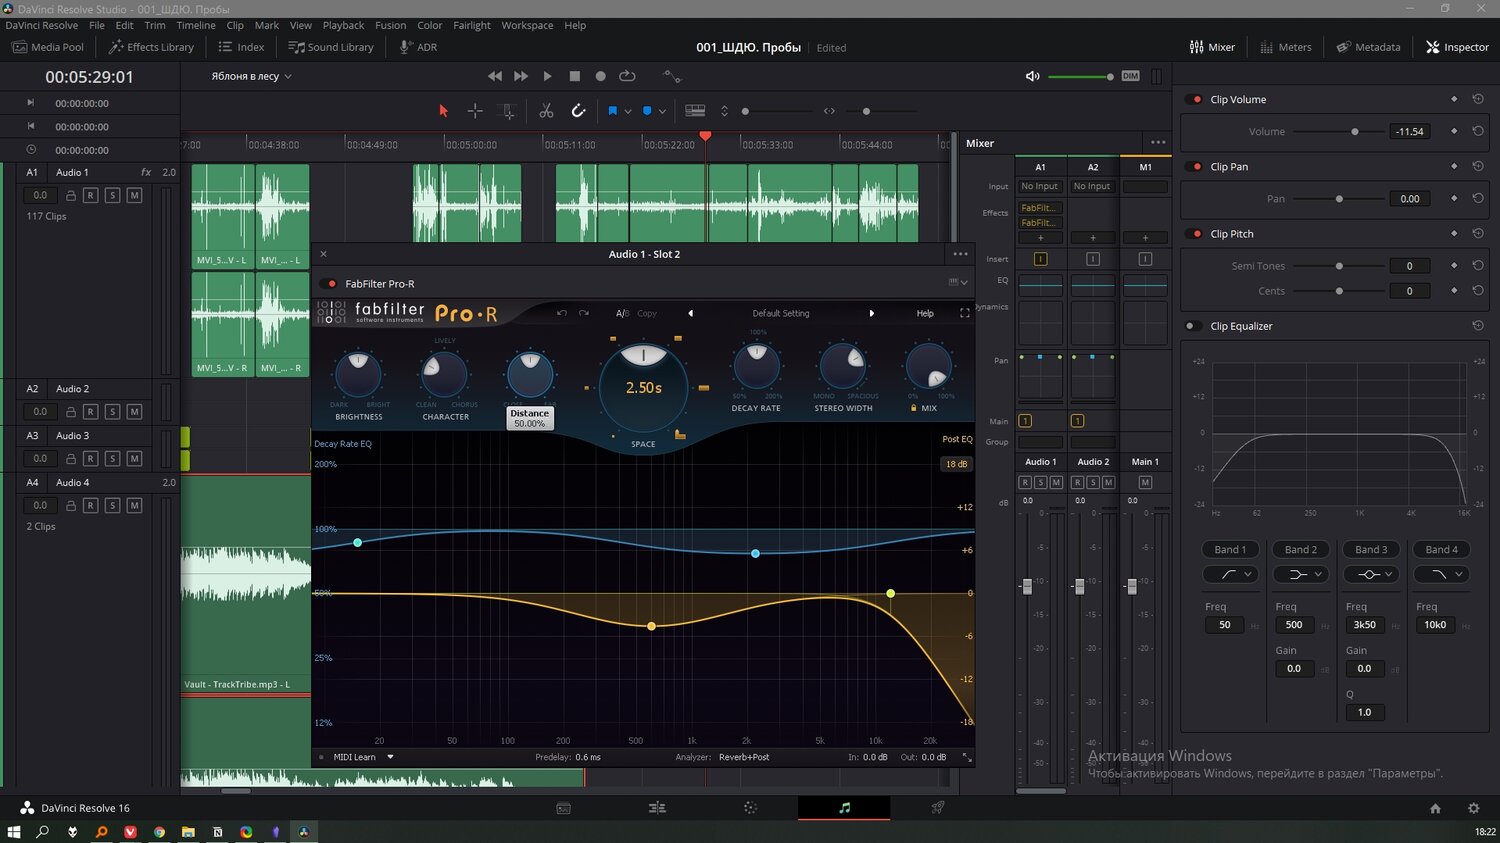Open plugin window three-dot options menu
The height and width of the screenshot is (843, 1500).
pos(960,254)
